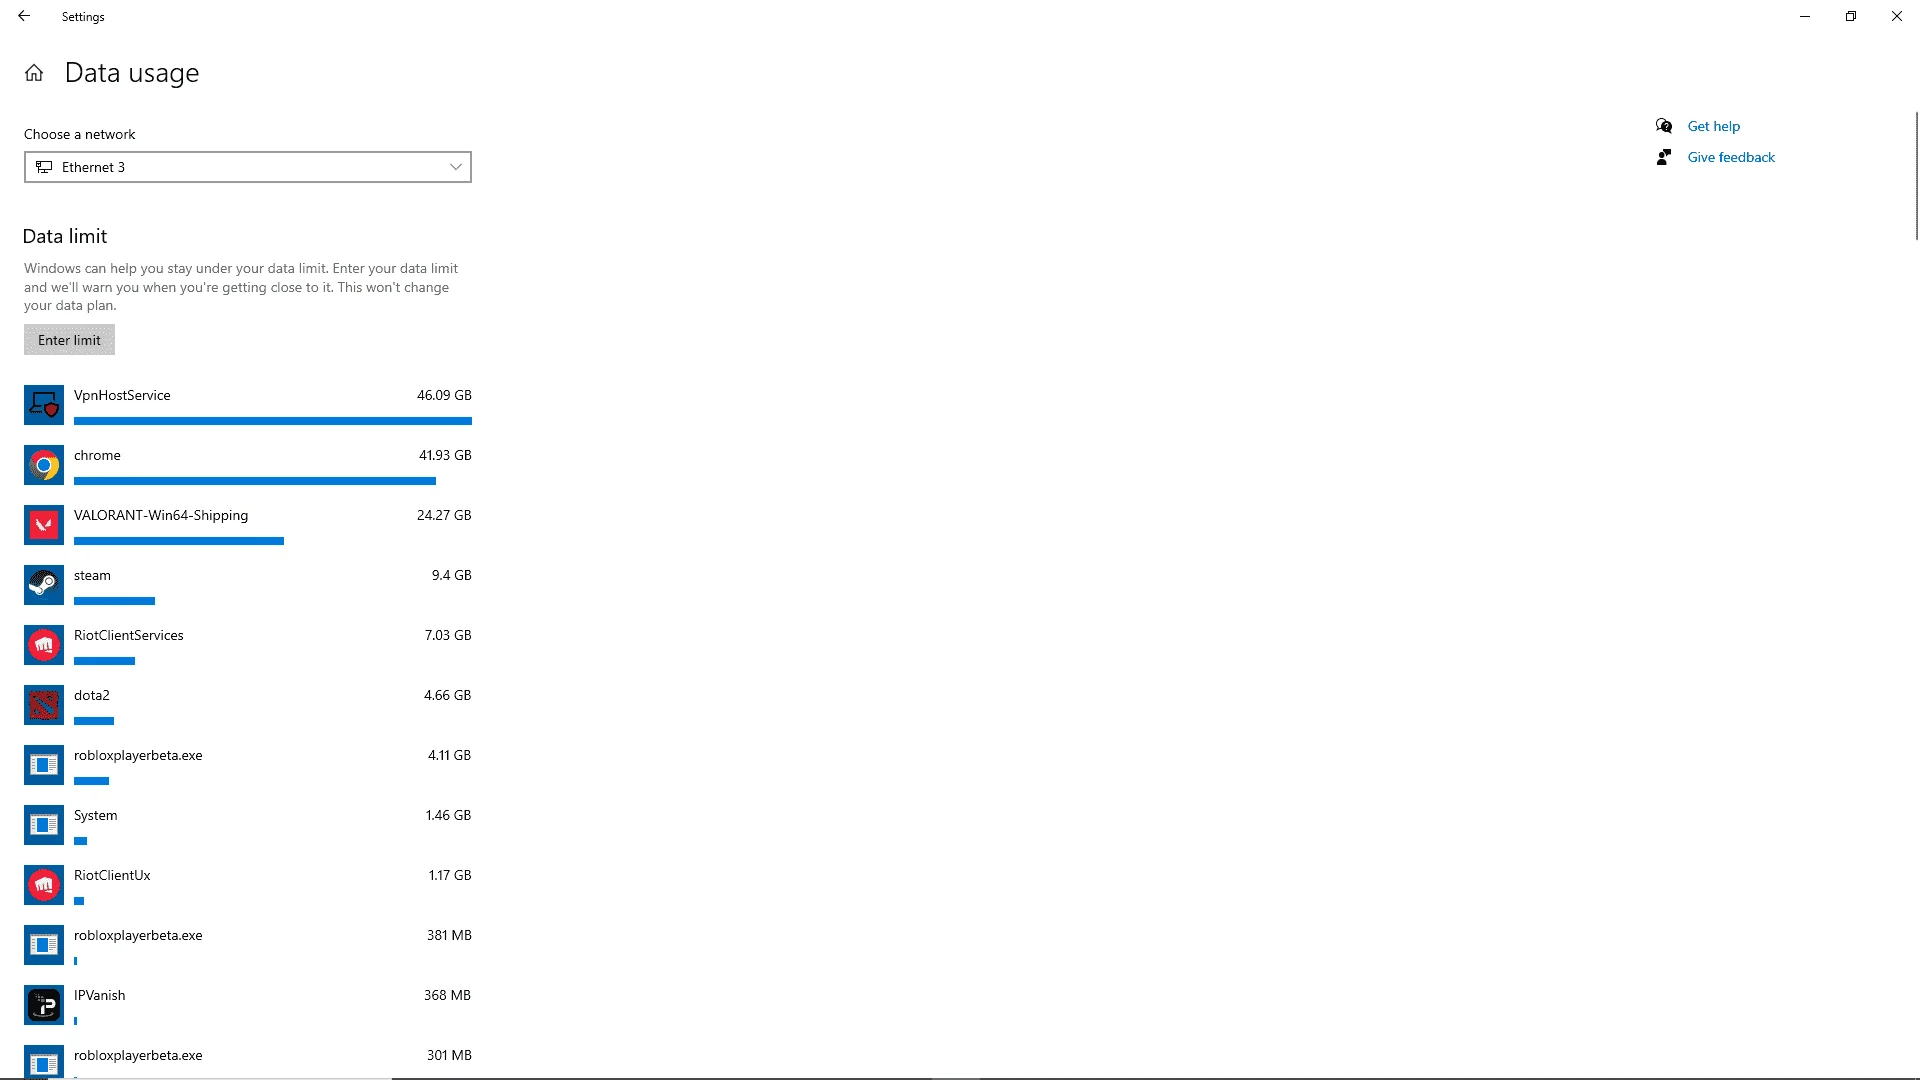This screenshot has width=1920, height=1080.
Task: Select the VpnHostService app icon
Action: pyautogui.click(x=44, y=405)
